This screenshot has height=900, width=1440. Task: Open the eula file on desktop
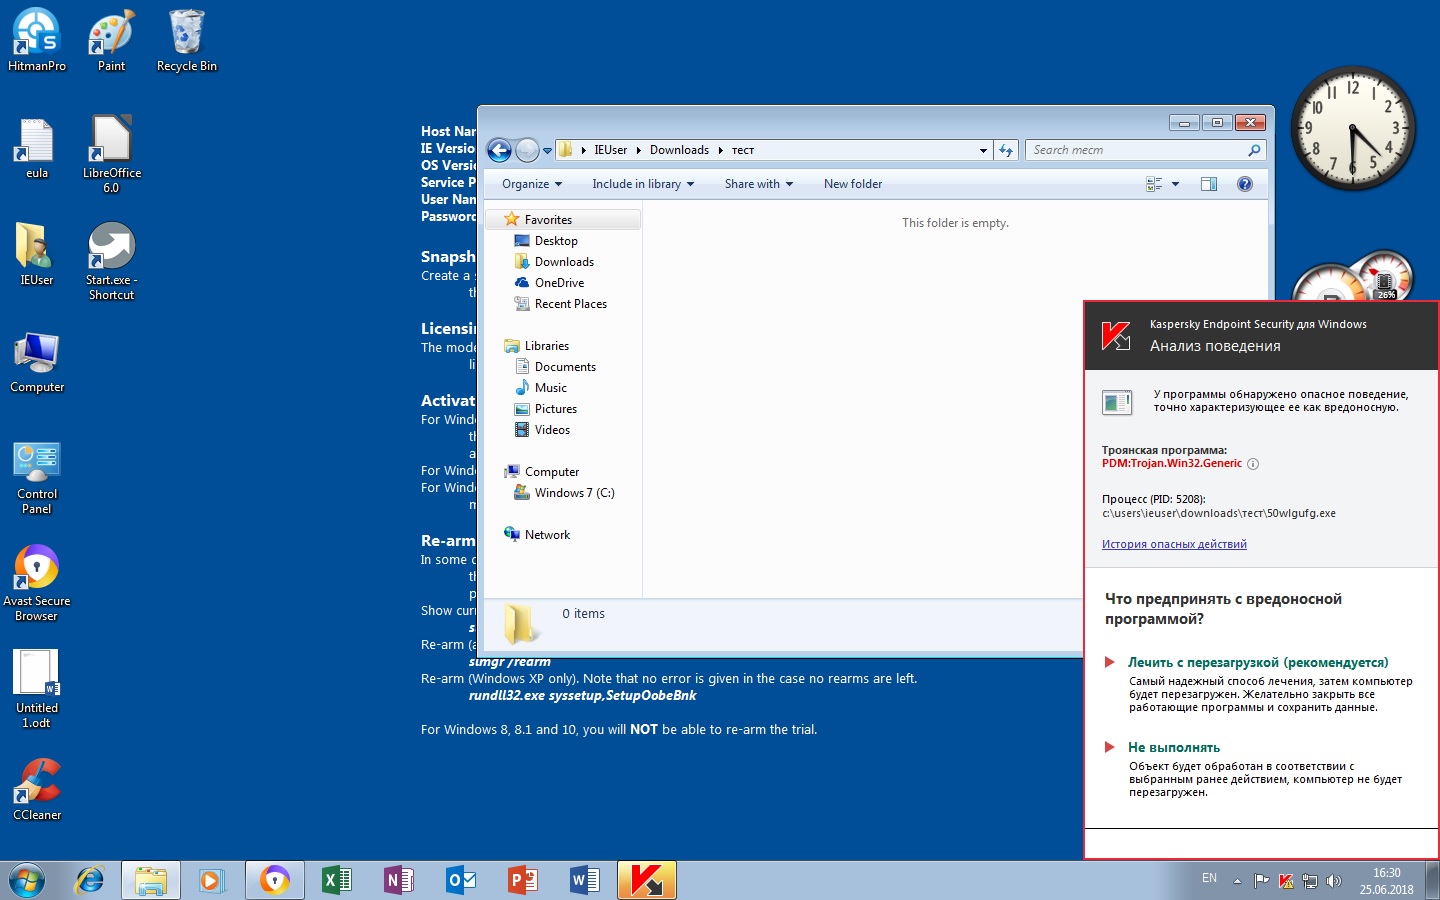pyautogui.click(x=37, y=148)
